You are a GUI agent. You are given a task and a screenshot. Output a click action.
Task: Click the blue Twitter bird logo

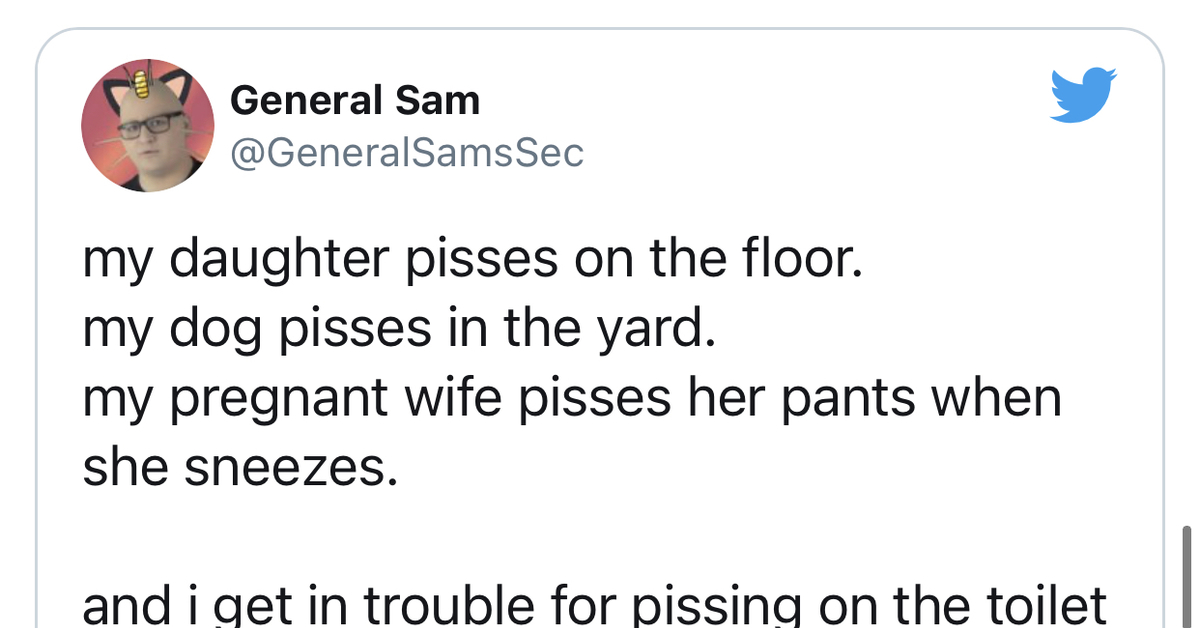[x=1083, y=95]
